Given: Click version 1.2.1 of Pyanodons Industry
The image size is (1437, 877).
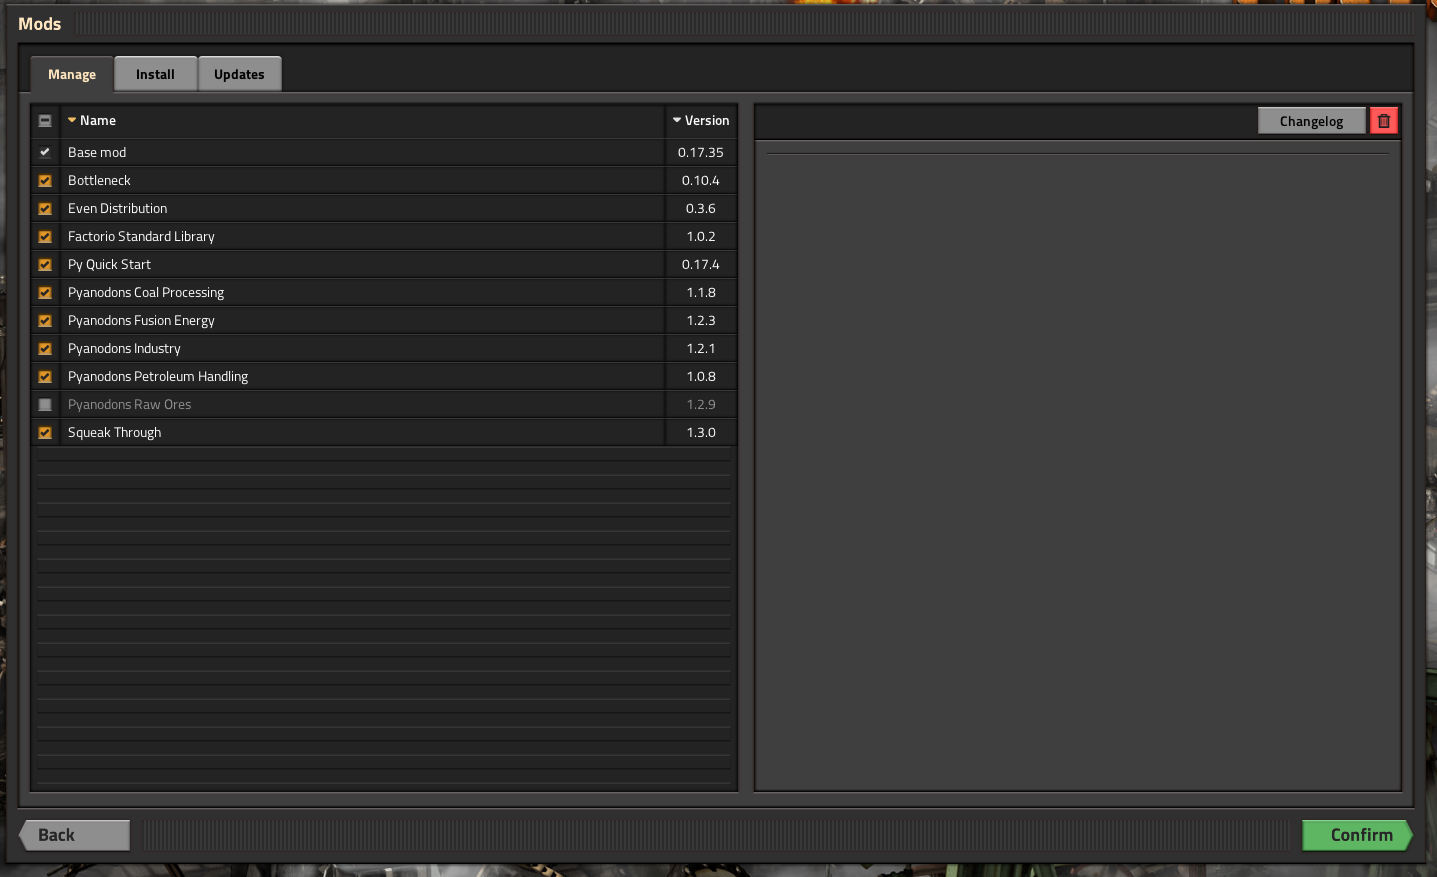Looking at the screenshot, I should tap(701, 349).
